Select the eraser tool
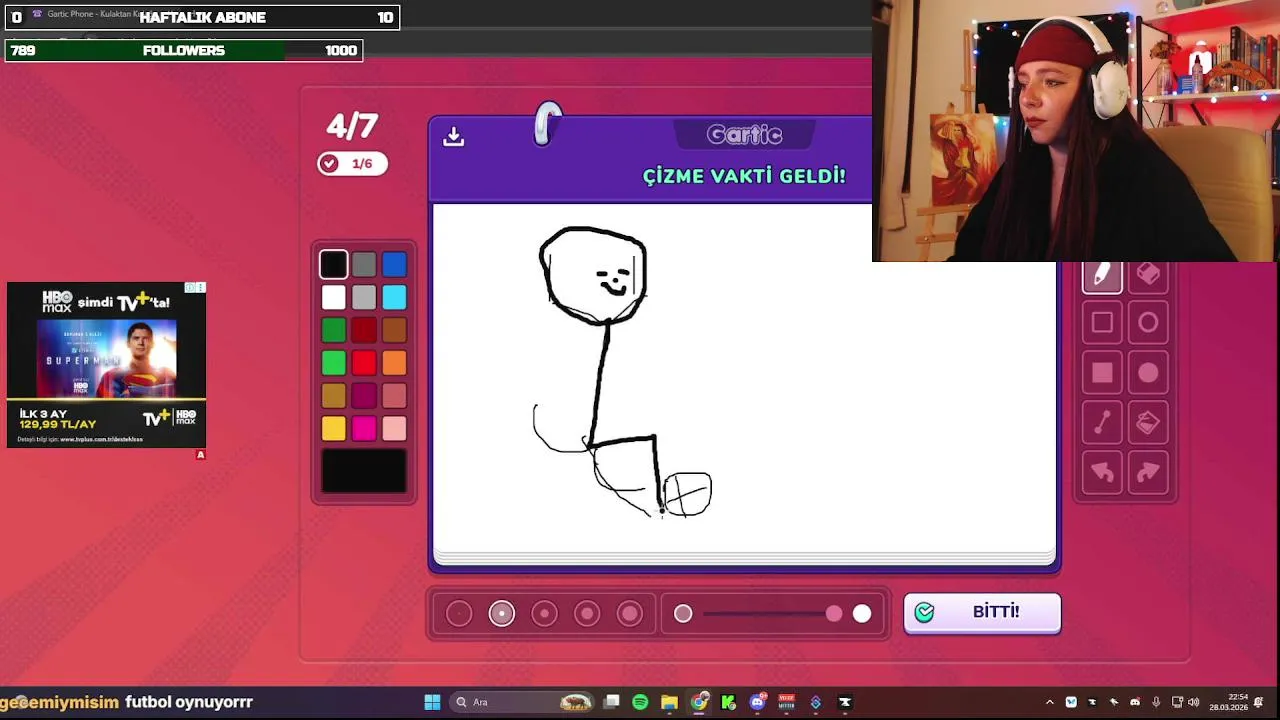 click(1148, 275)
